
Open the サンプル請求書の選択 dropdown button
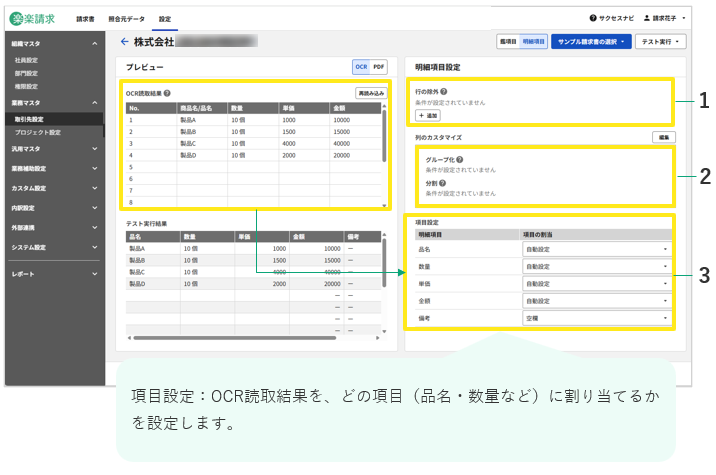coord(591,42)
